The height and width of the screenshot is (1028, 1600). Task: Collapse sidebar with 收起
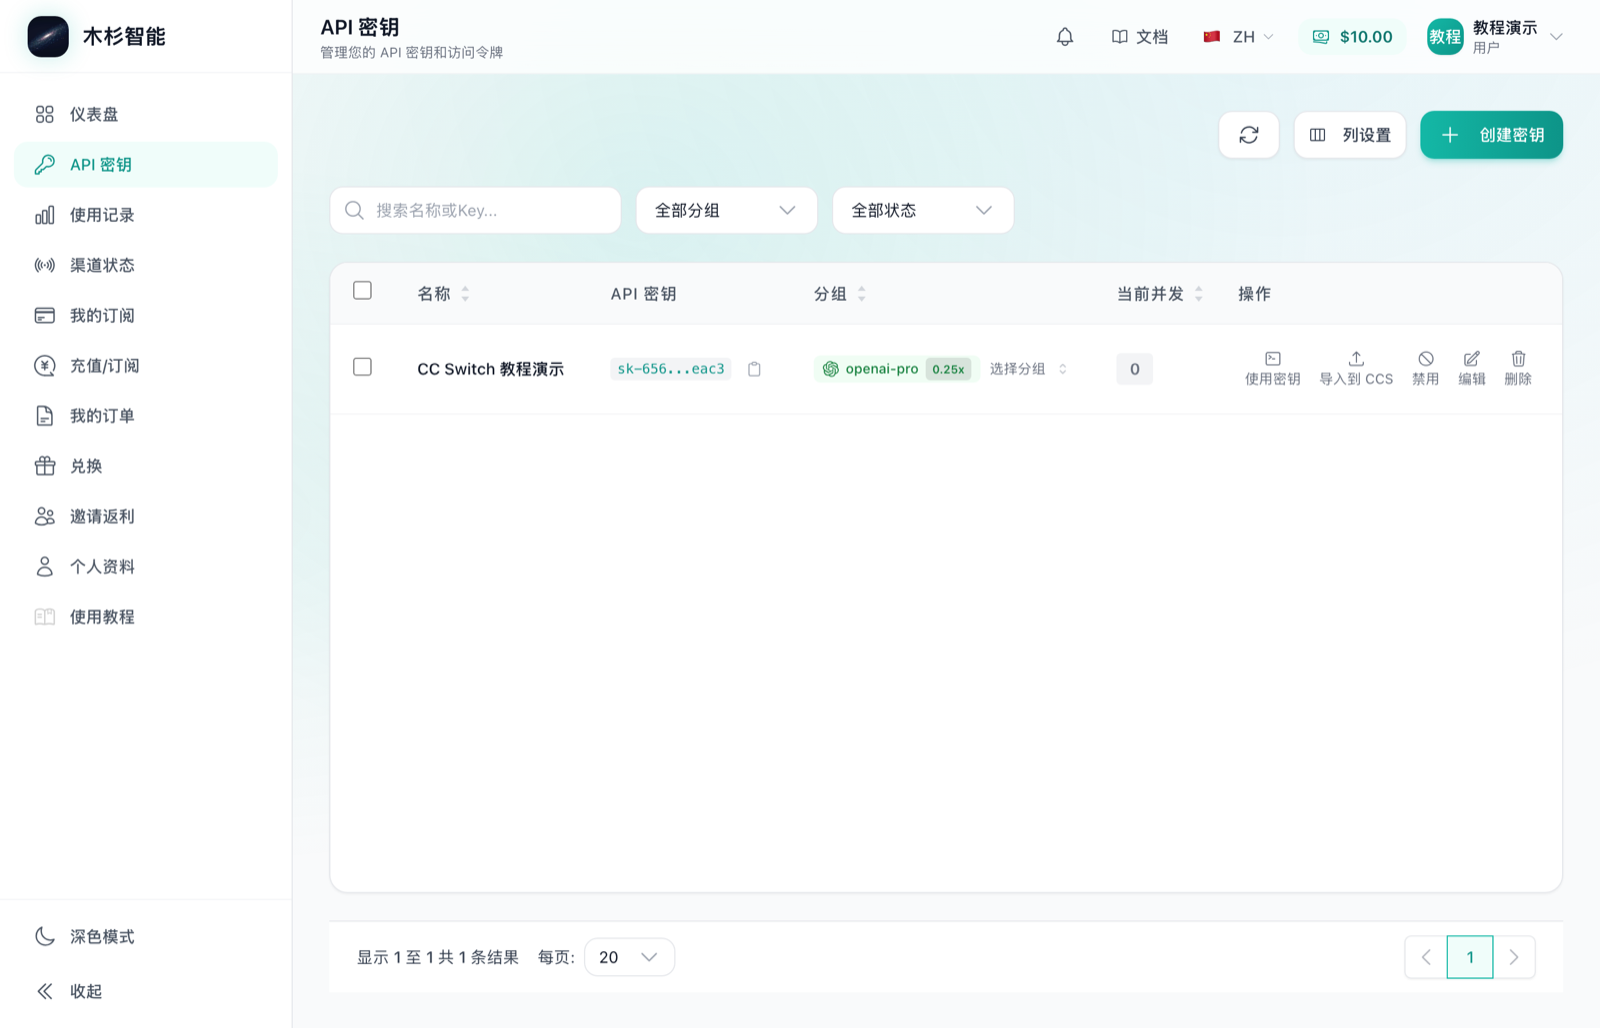70,991
